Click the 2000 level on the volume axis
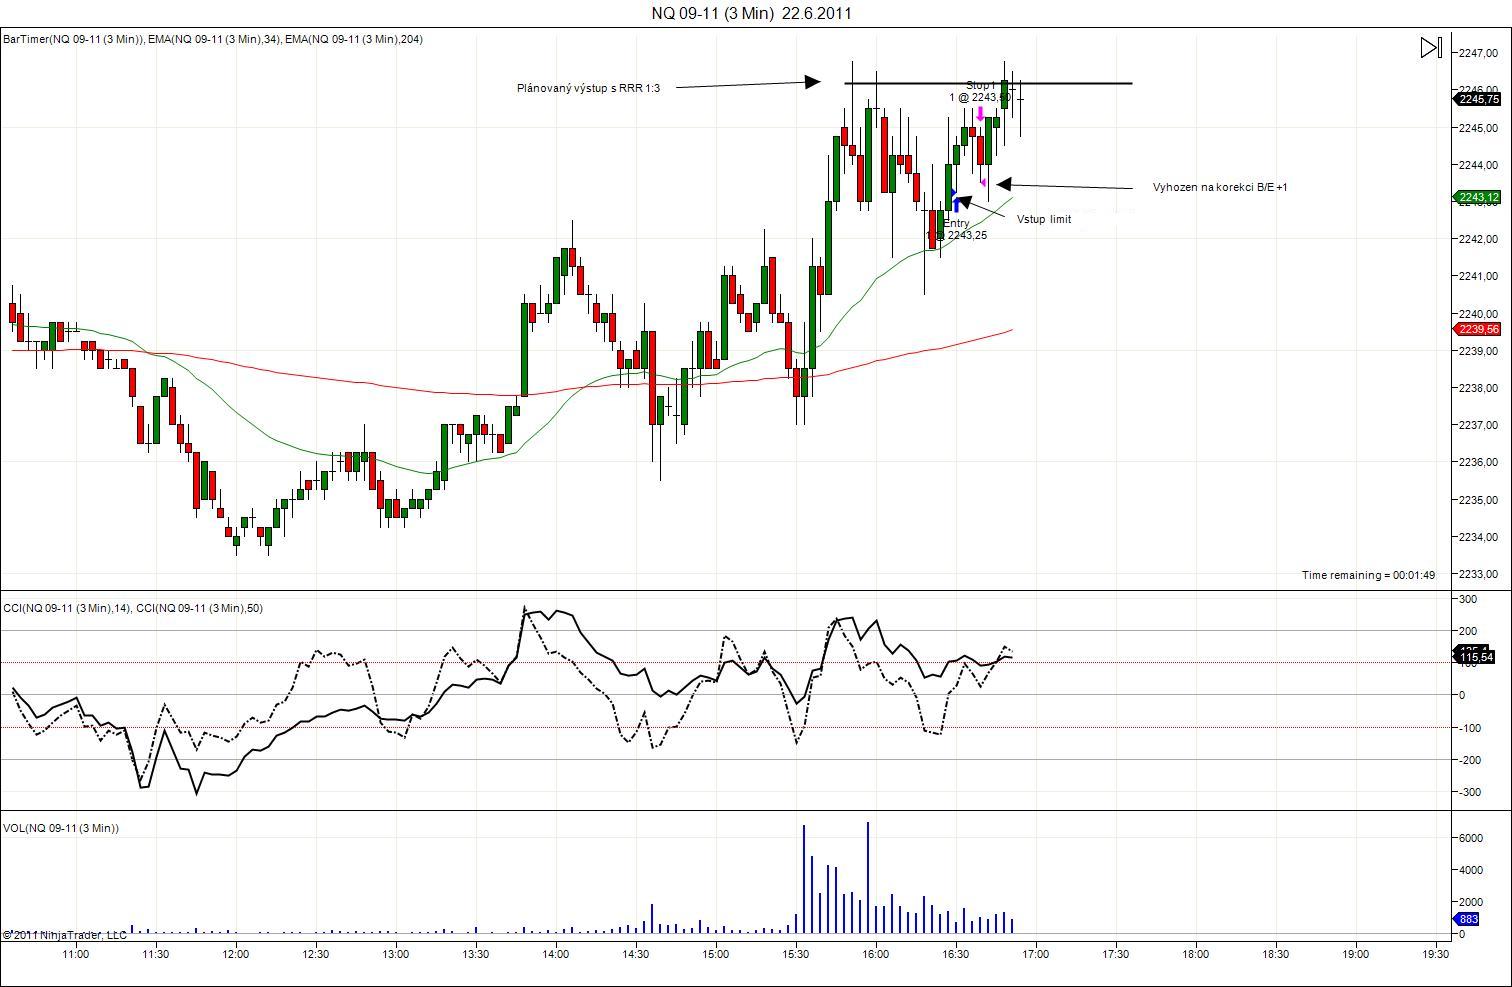Viewport: 1512px width, 987px height. click(1470, 902)
